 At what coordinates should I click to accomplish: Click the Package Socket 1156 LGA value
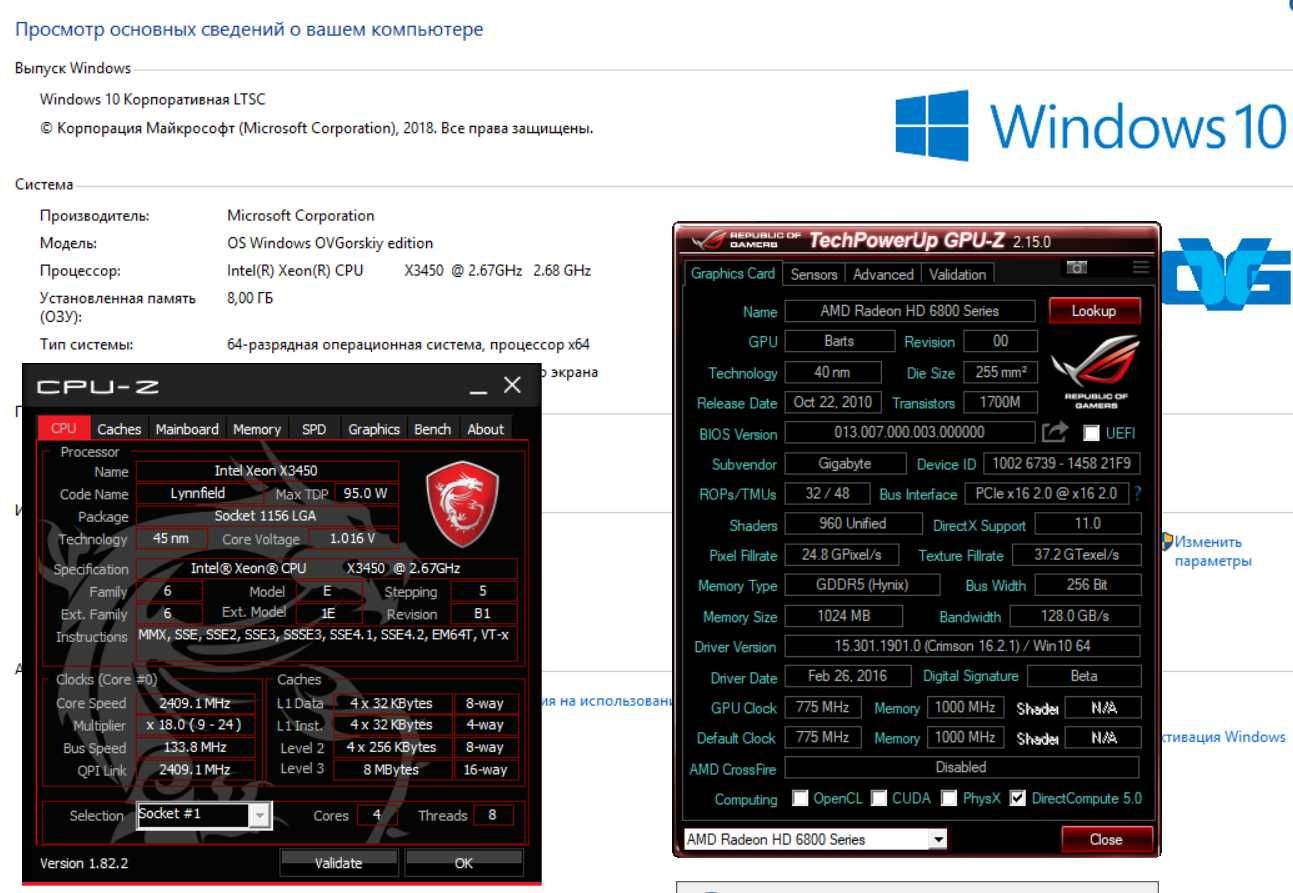click(266, 516)
